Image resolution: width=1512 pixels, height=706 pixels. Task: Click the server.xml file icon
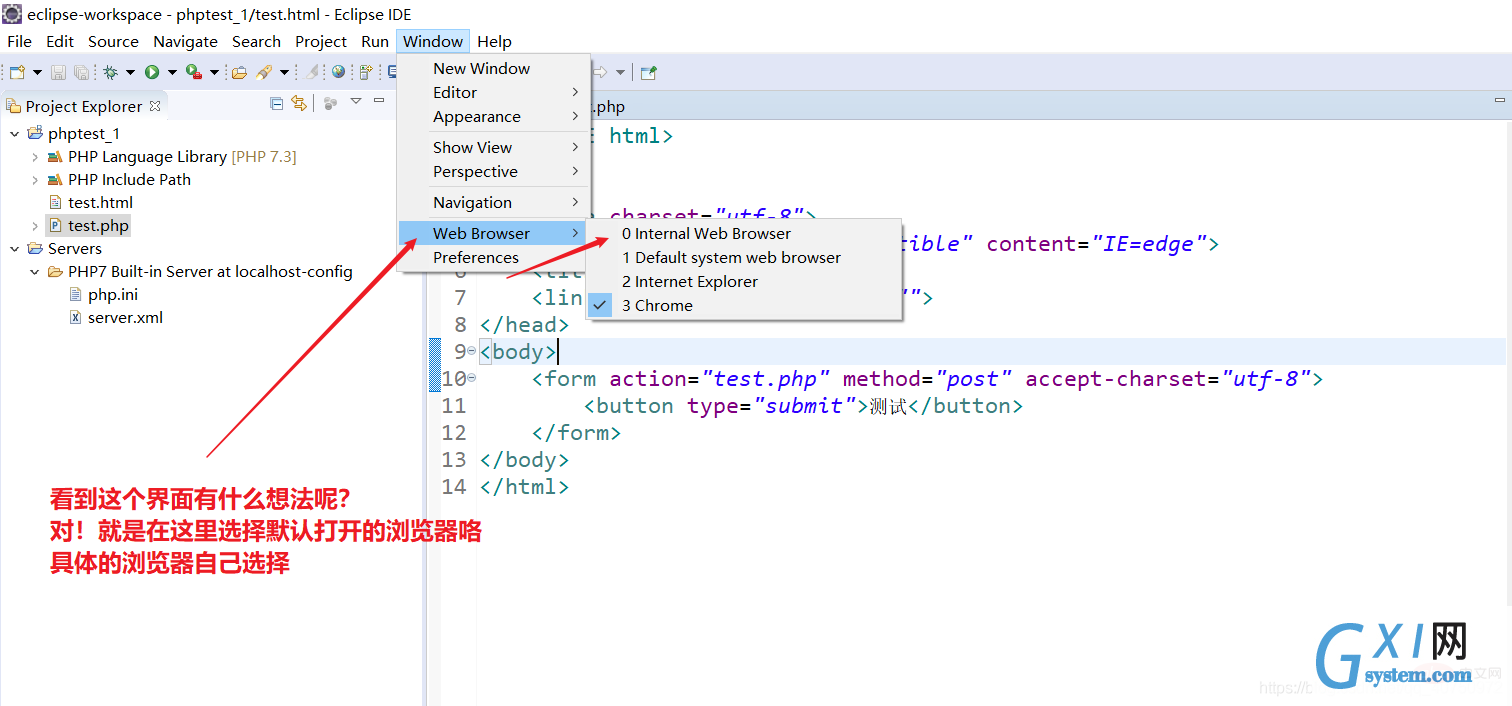click(x=76, y=318)
